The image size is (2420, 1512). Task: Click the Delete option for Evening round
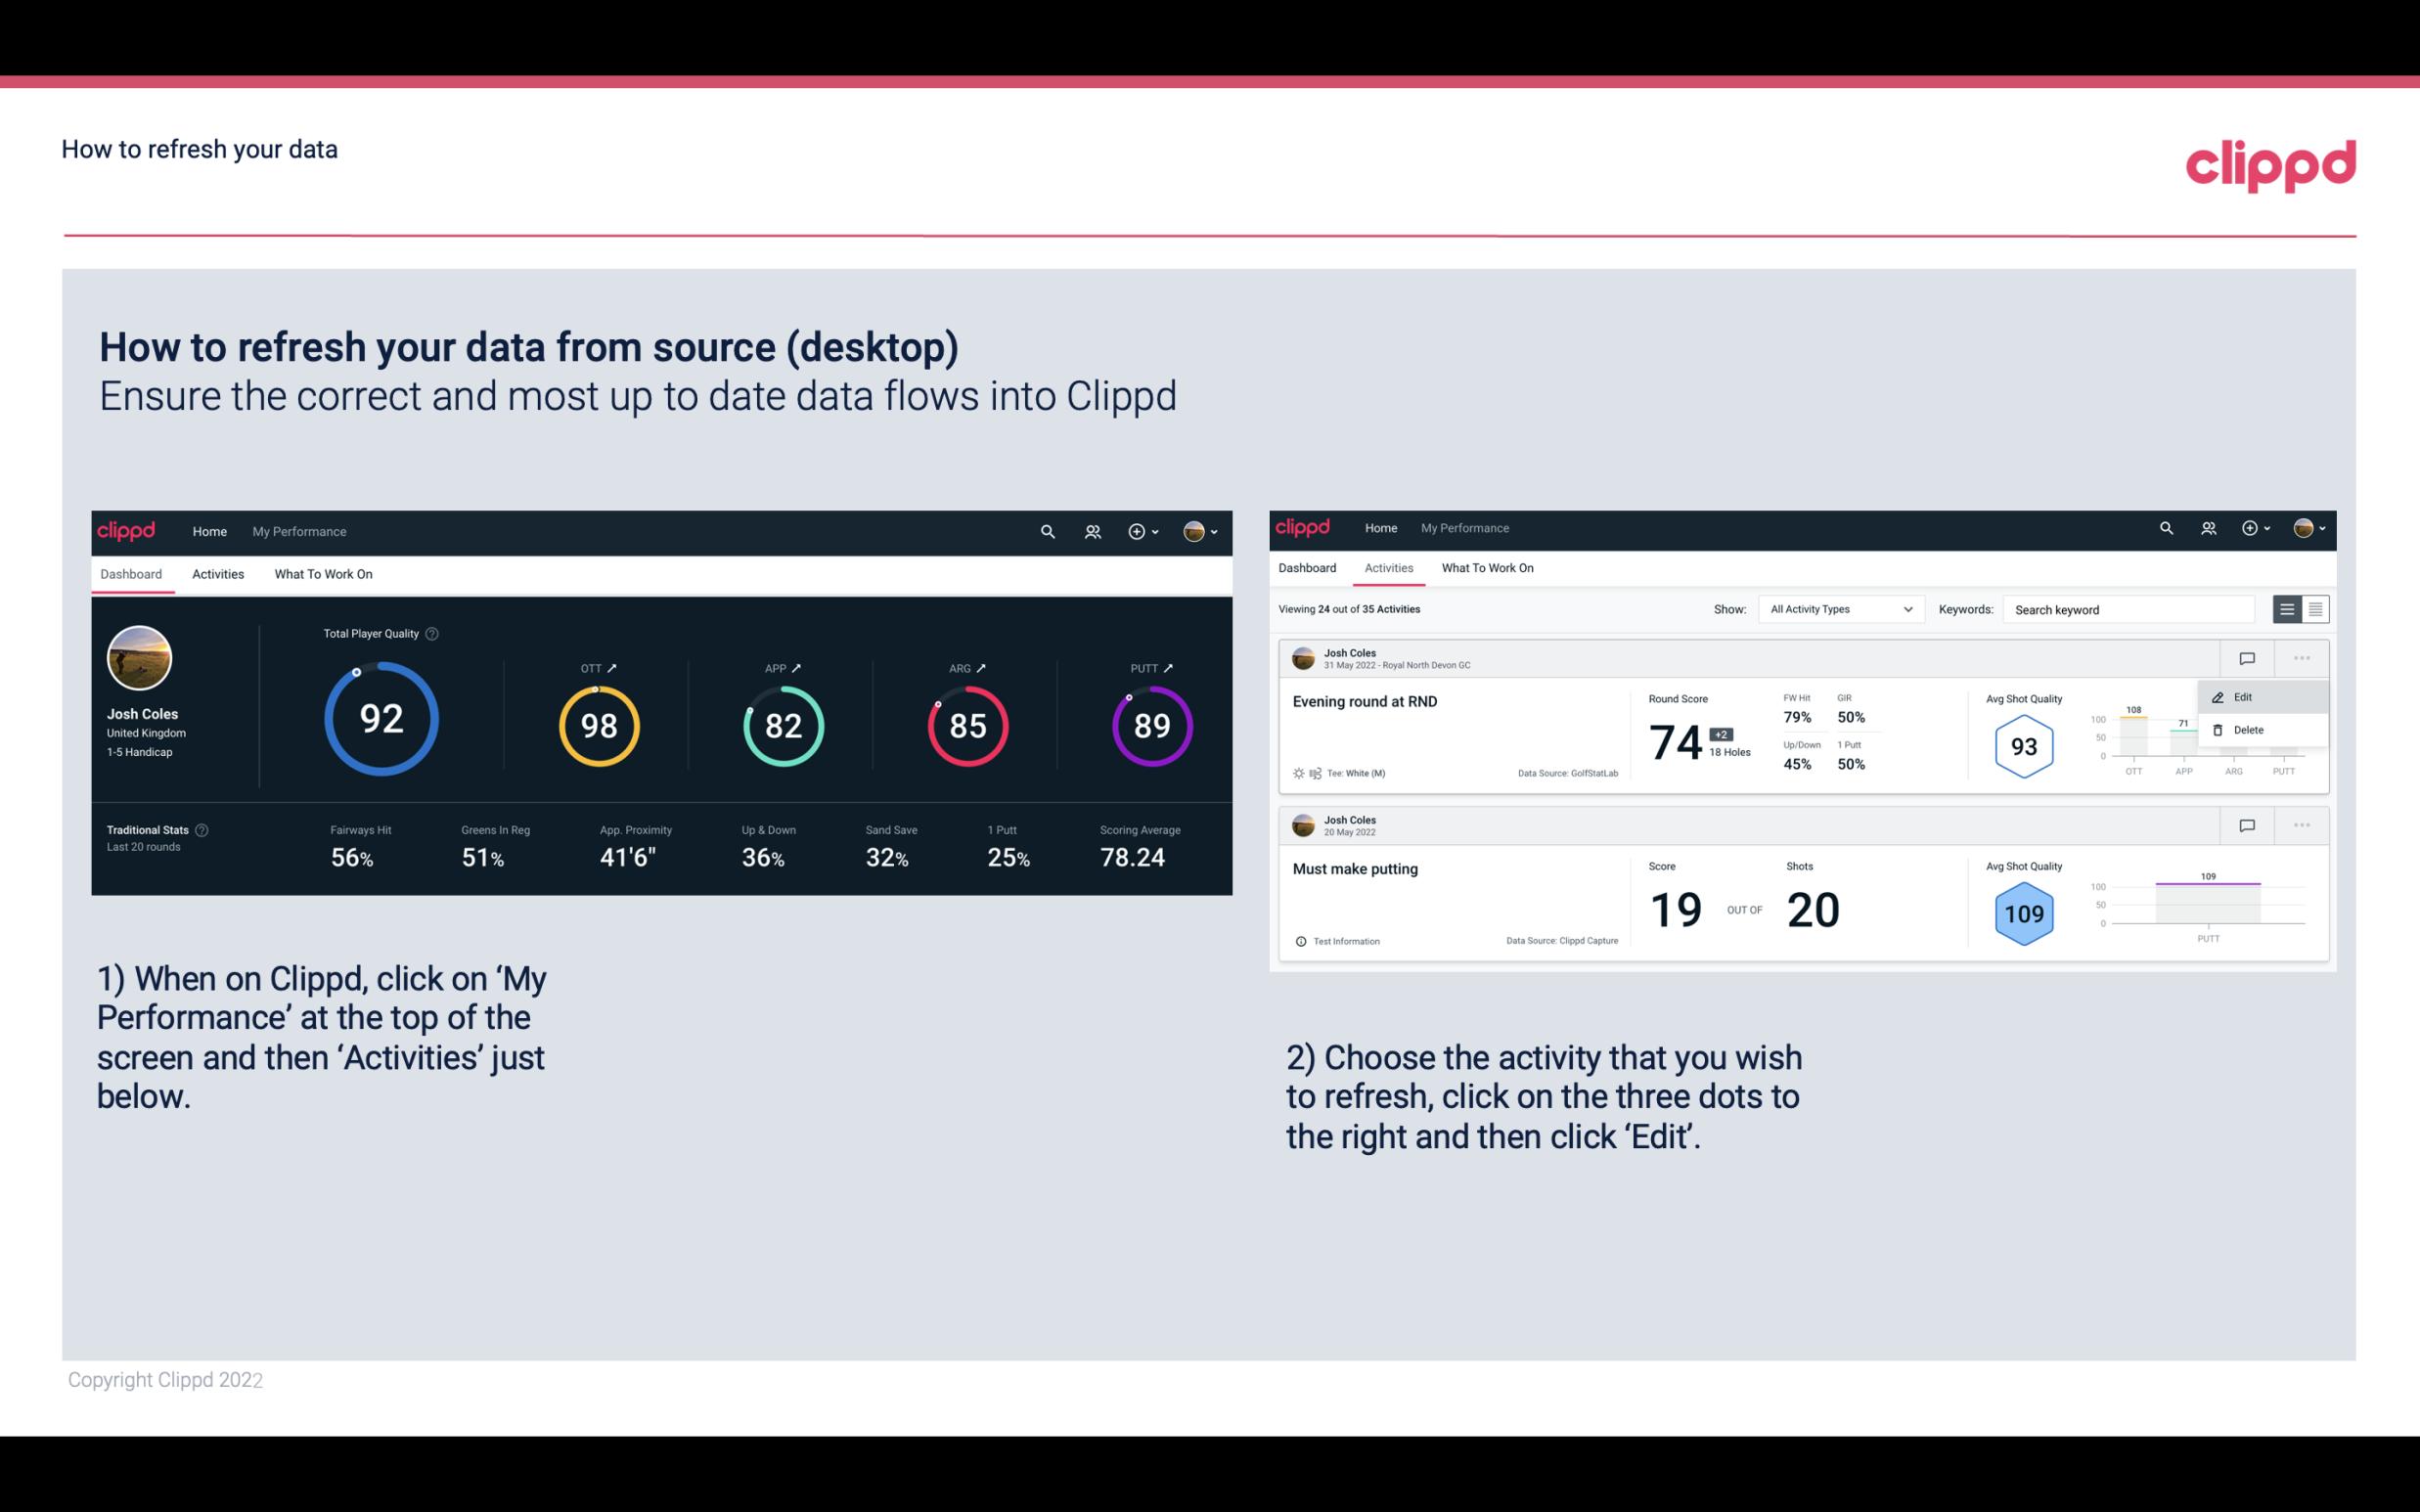tap(2248, 730)
